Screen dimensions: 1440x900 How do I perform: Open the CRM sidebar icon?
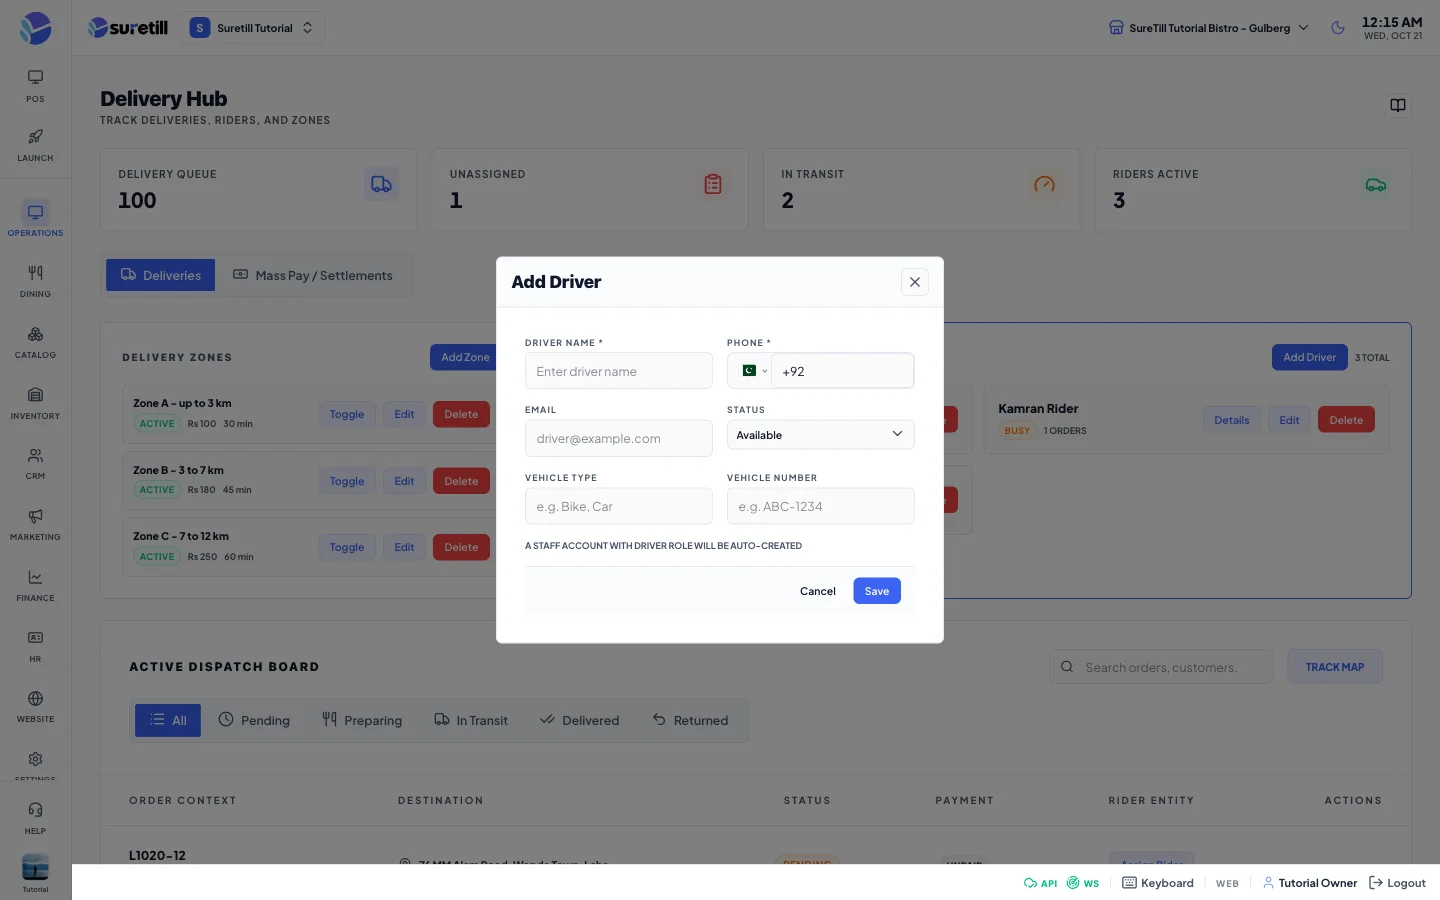35,463
